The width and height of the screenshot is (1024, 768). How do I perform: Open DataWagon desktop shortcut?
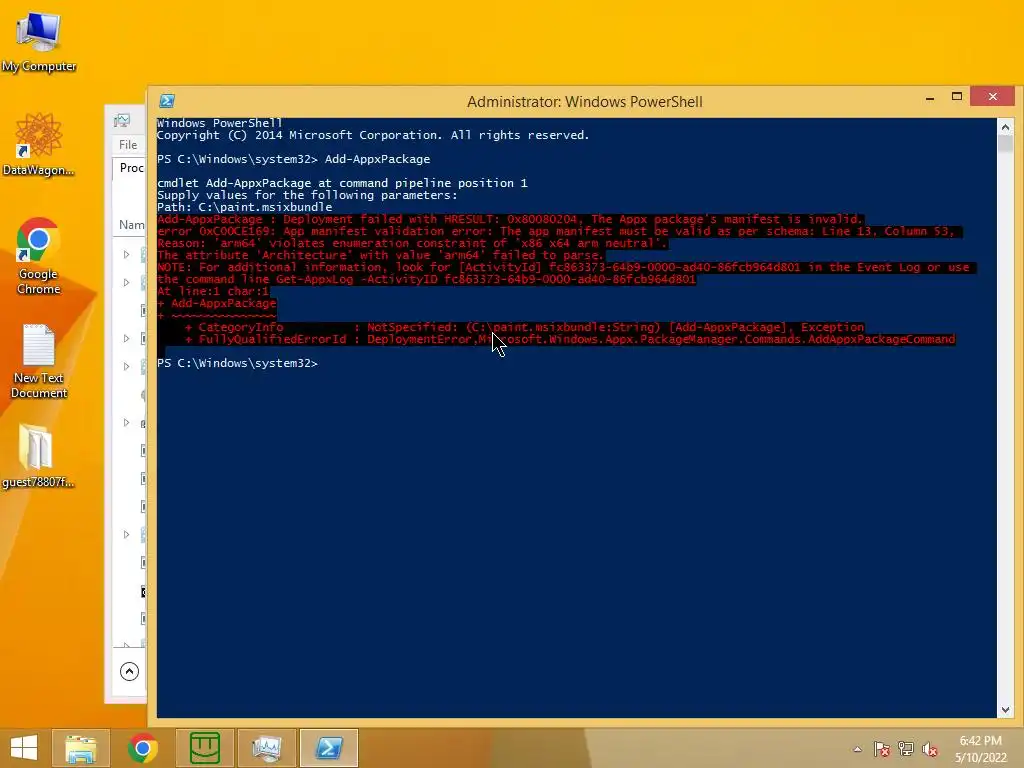click(x=39, y=144)
